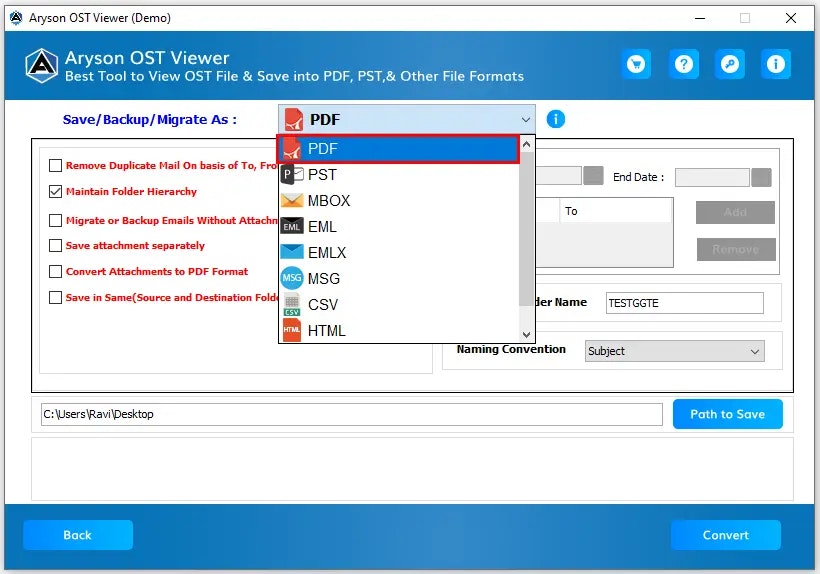The width and height of the screenshot is (820, 574).
Task: Open the Naming Convention Subject dropdown
Action: [674, 351]
